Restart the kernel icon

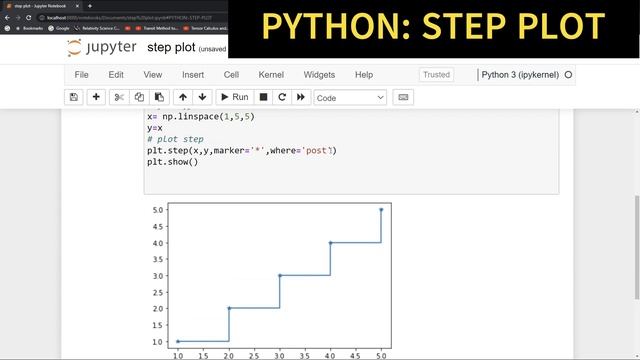(282, 97)
